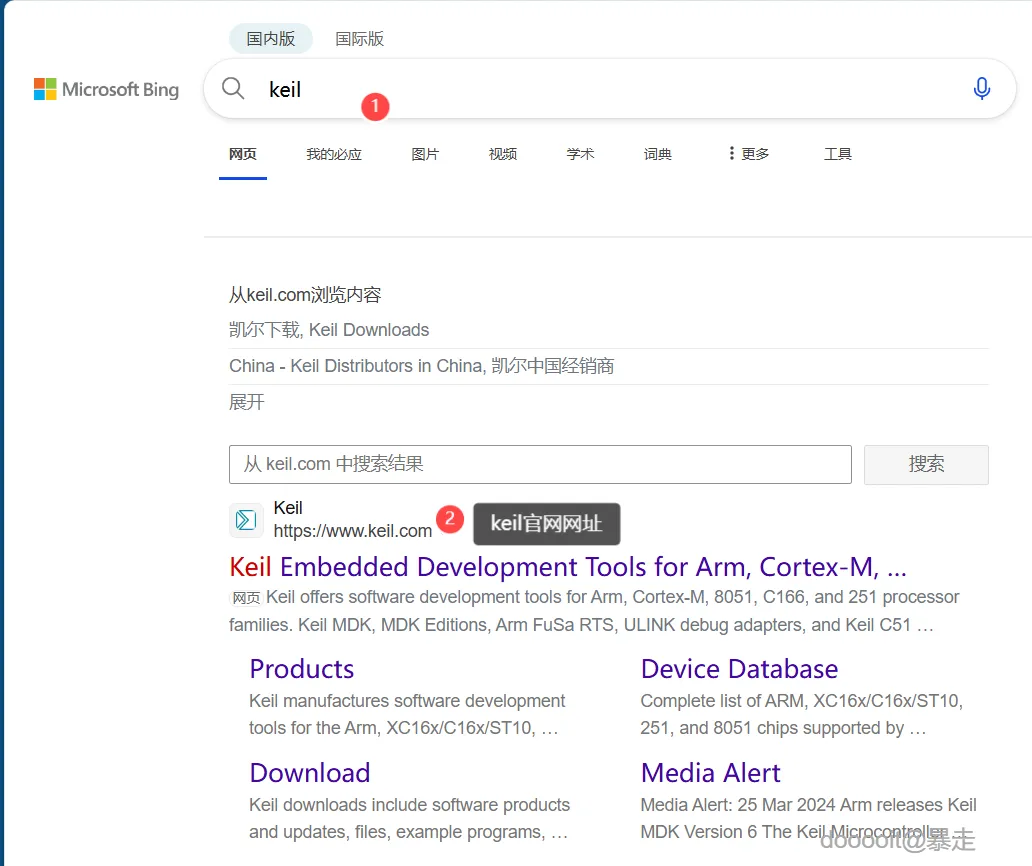Click the 从 keil.com 中搜索结果 input field
The image size is (1032, 866).
click(x=540, y=464)
